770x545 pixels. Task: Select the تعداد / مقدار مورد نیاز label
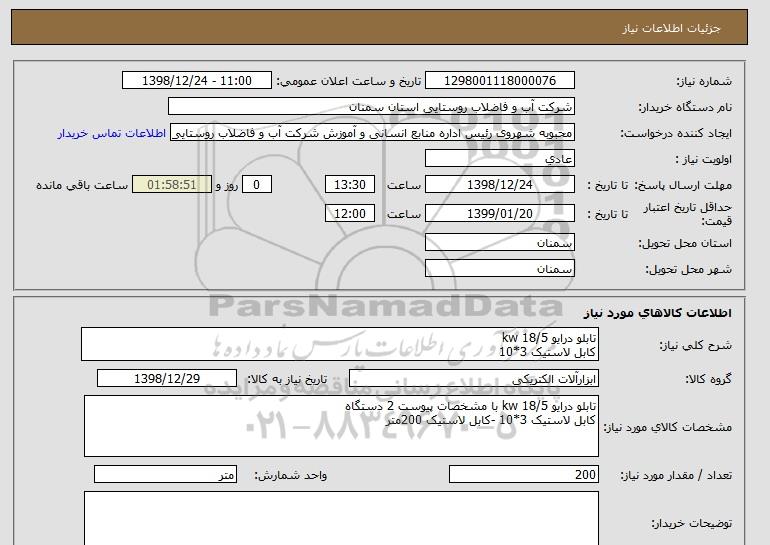tap(676, 475)
